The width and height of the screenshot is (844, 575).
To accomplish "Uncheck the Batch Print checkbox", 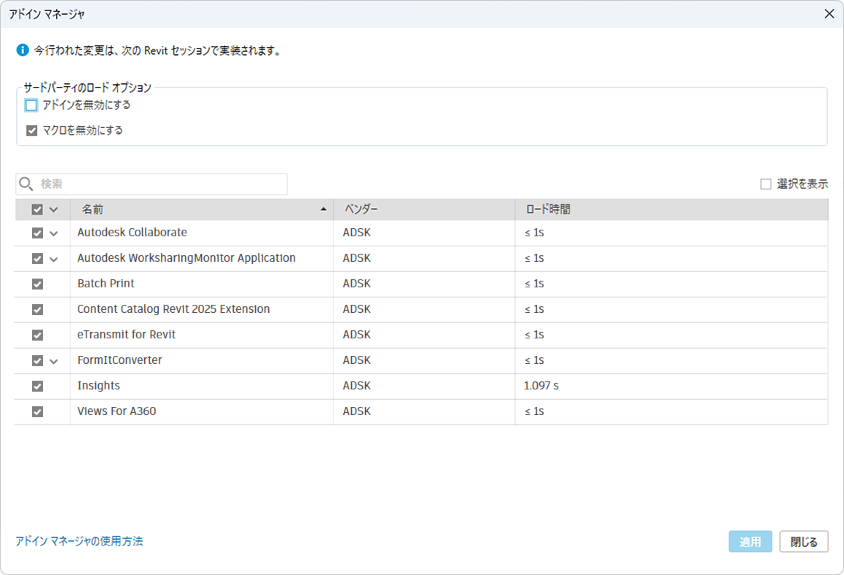I will pyautogui.click(x=37, y=284).
